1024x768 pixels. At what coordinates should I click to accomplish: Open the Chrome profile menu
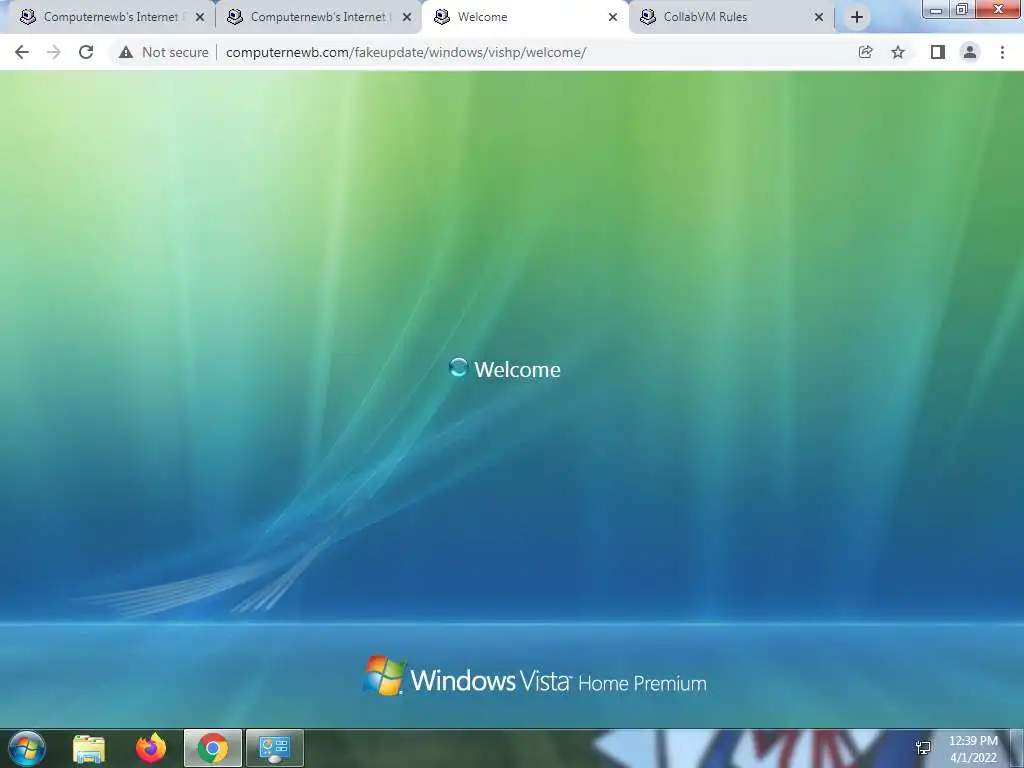coord(970,52)
